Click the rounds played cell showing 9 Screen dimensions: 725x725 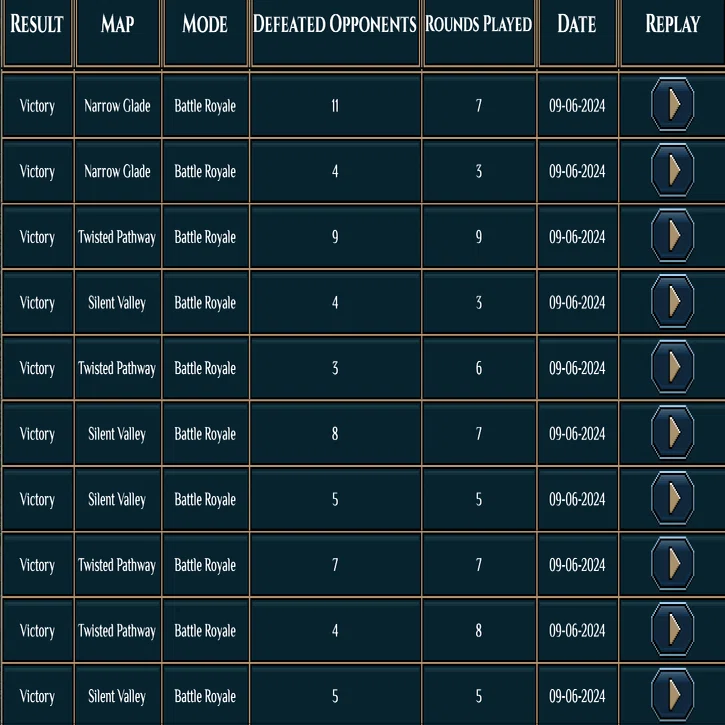(x=479, y=237)
